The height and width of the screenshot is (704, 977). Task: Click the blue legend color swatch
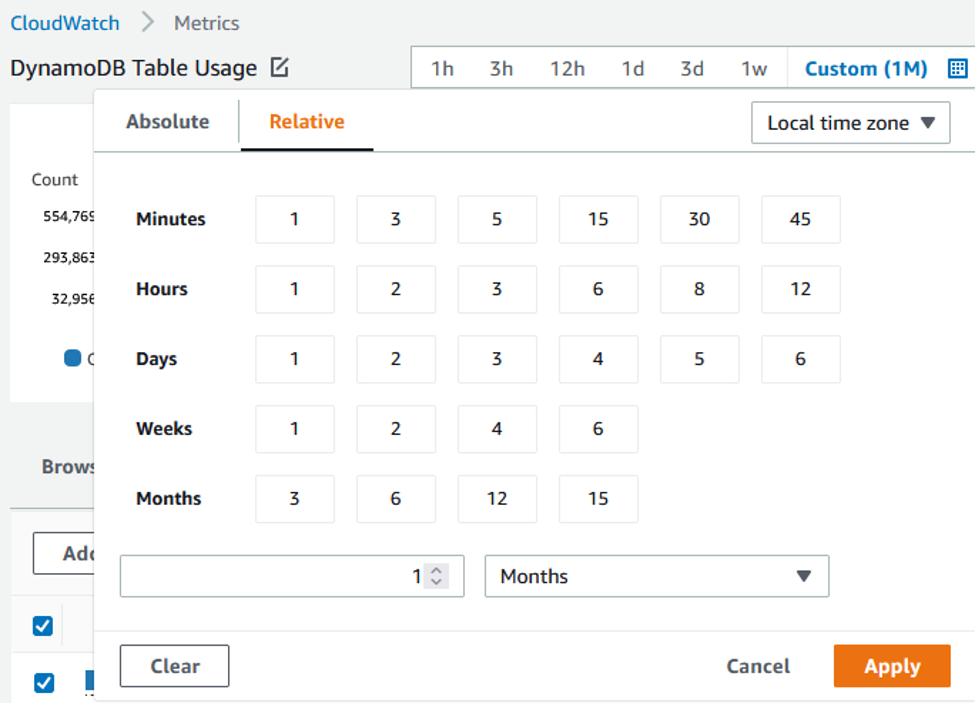coord(73,358)
